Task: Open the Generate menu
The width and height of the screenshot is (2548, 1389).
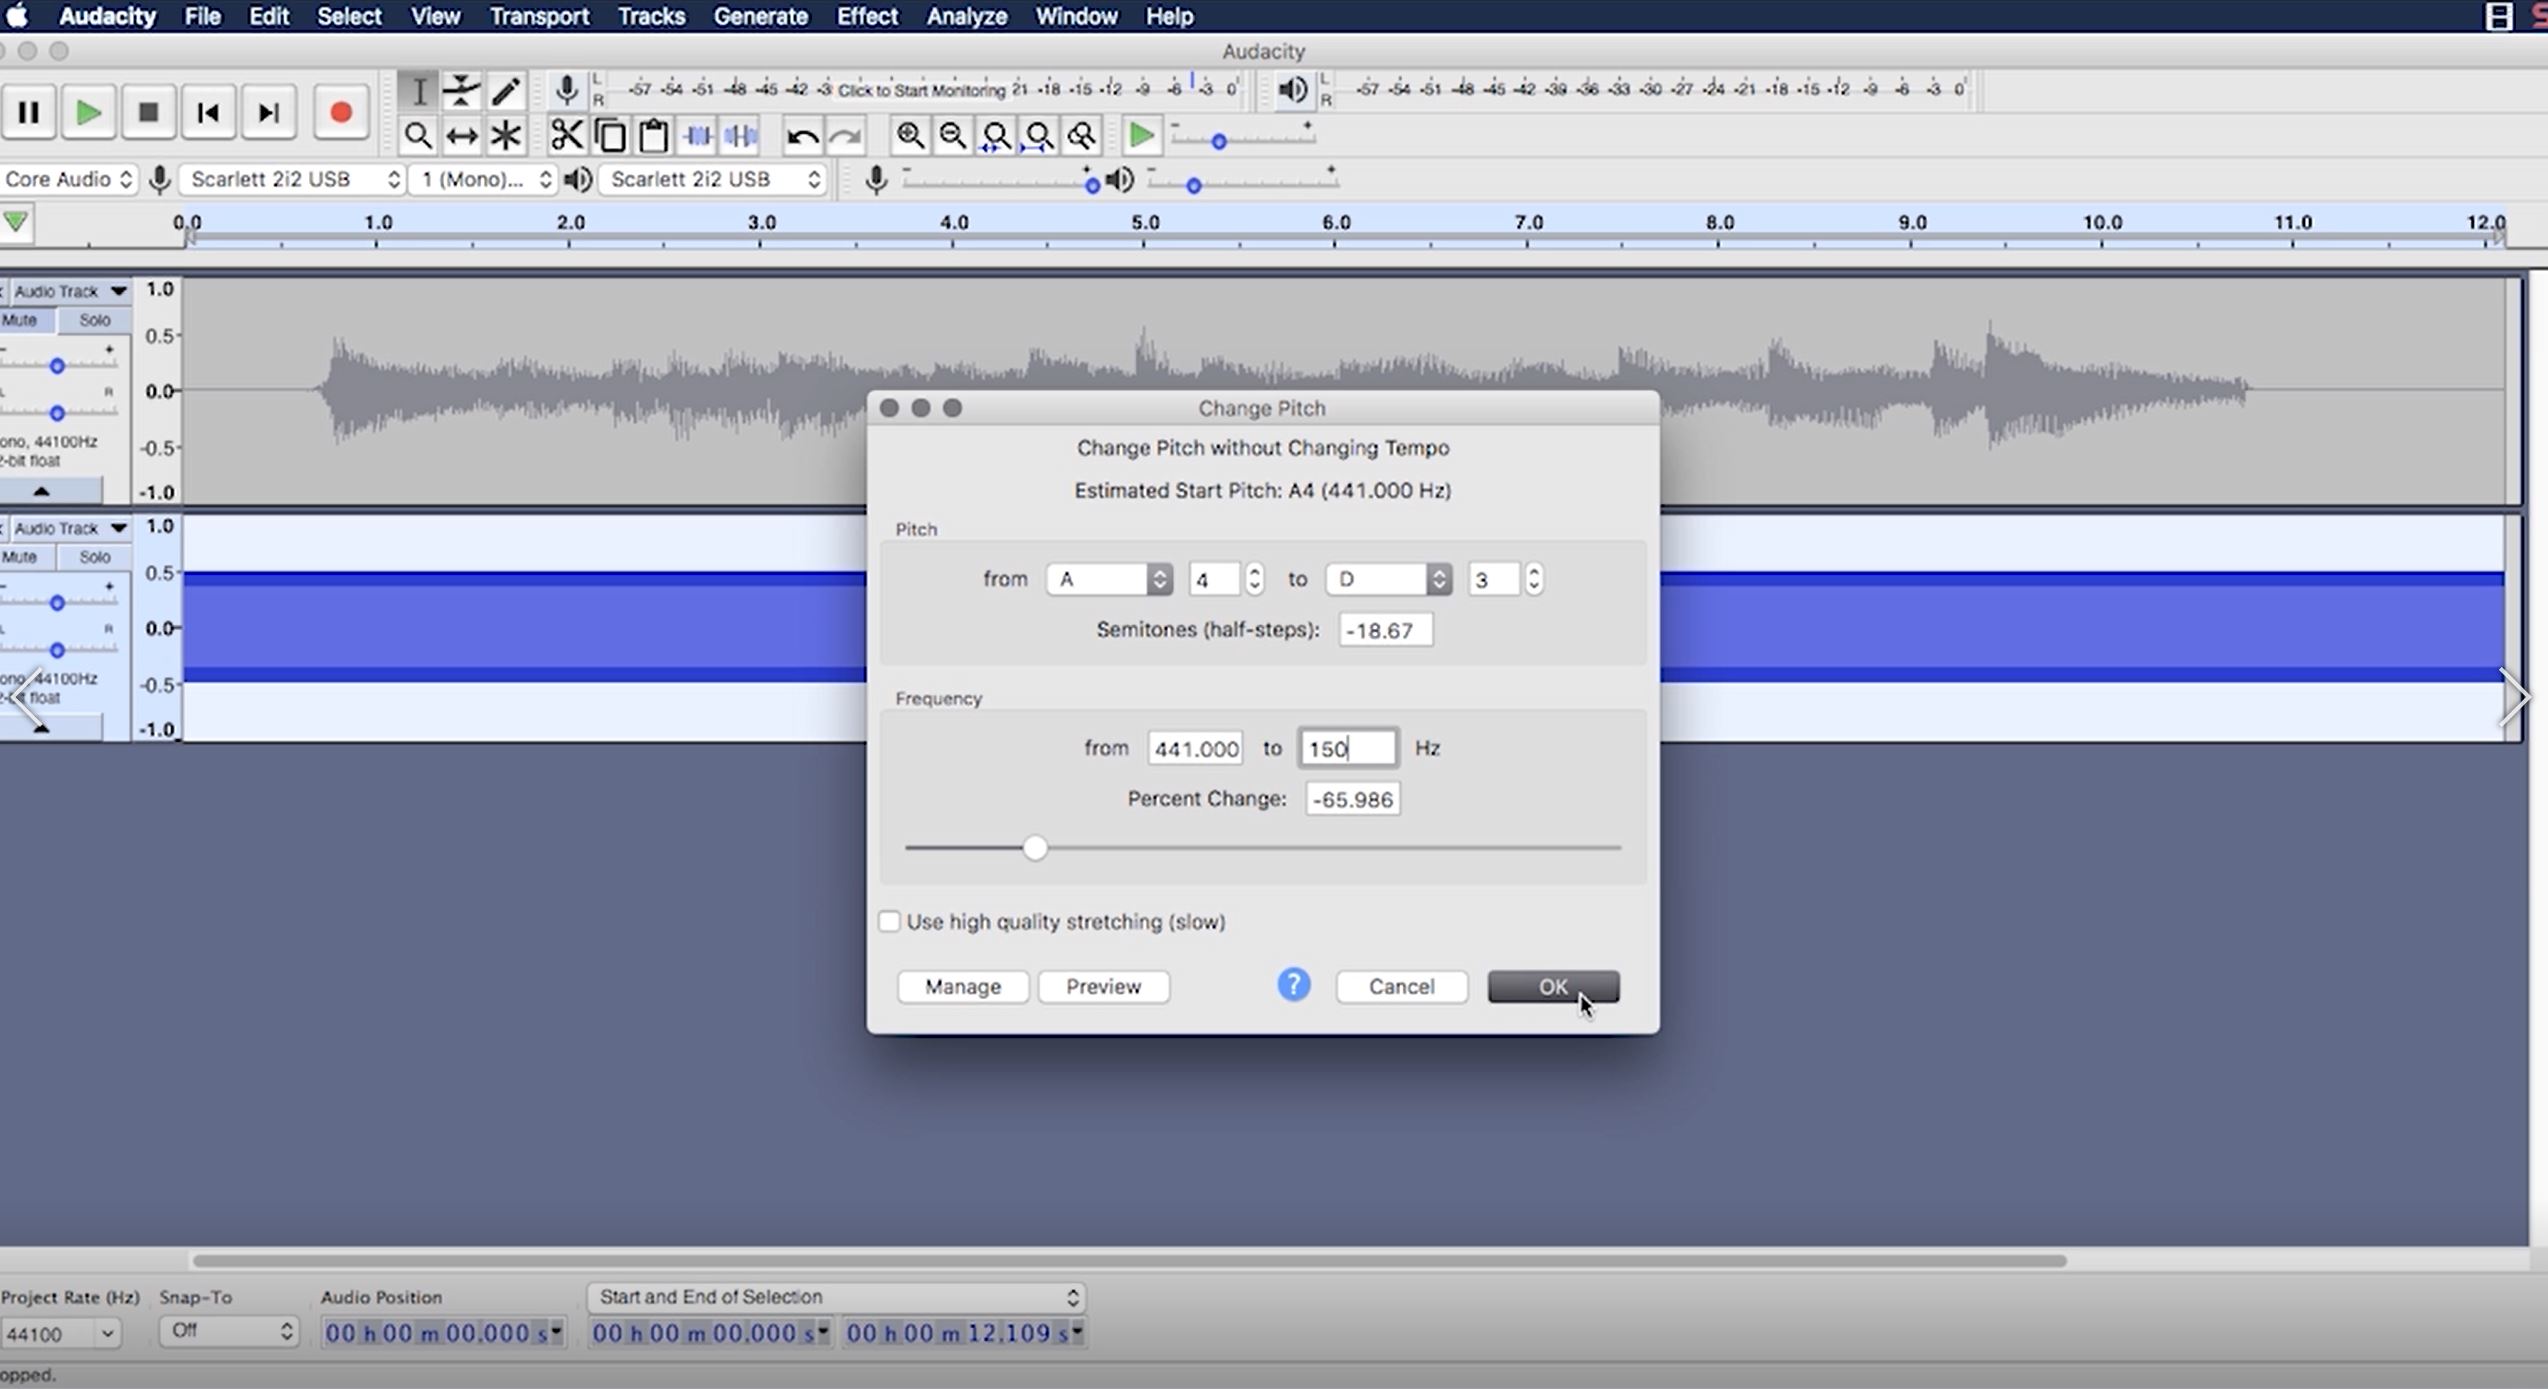Action: [x=760, y=16]
